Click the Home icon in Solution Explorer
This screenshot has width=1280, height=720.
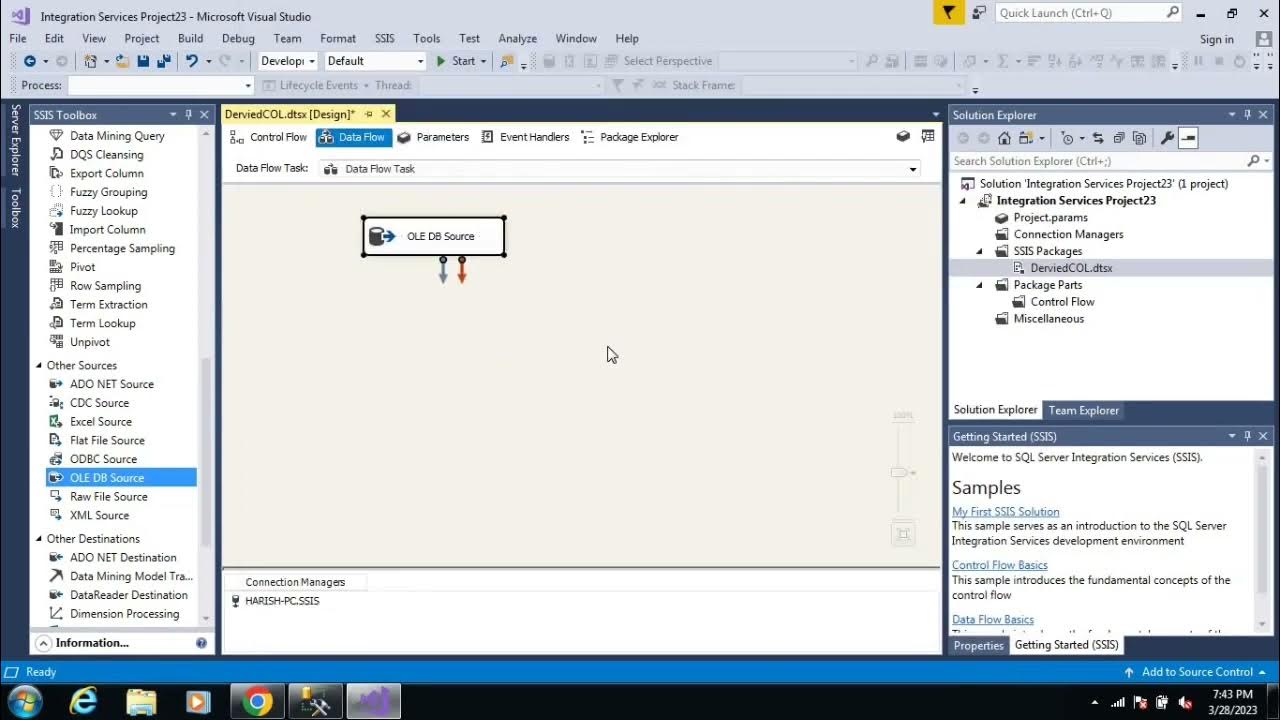(1004, 138)
